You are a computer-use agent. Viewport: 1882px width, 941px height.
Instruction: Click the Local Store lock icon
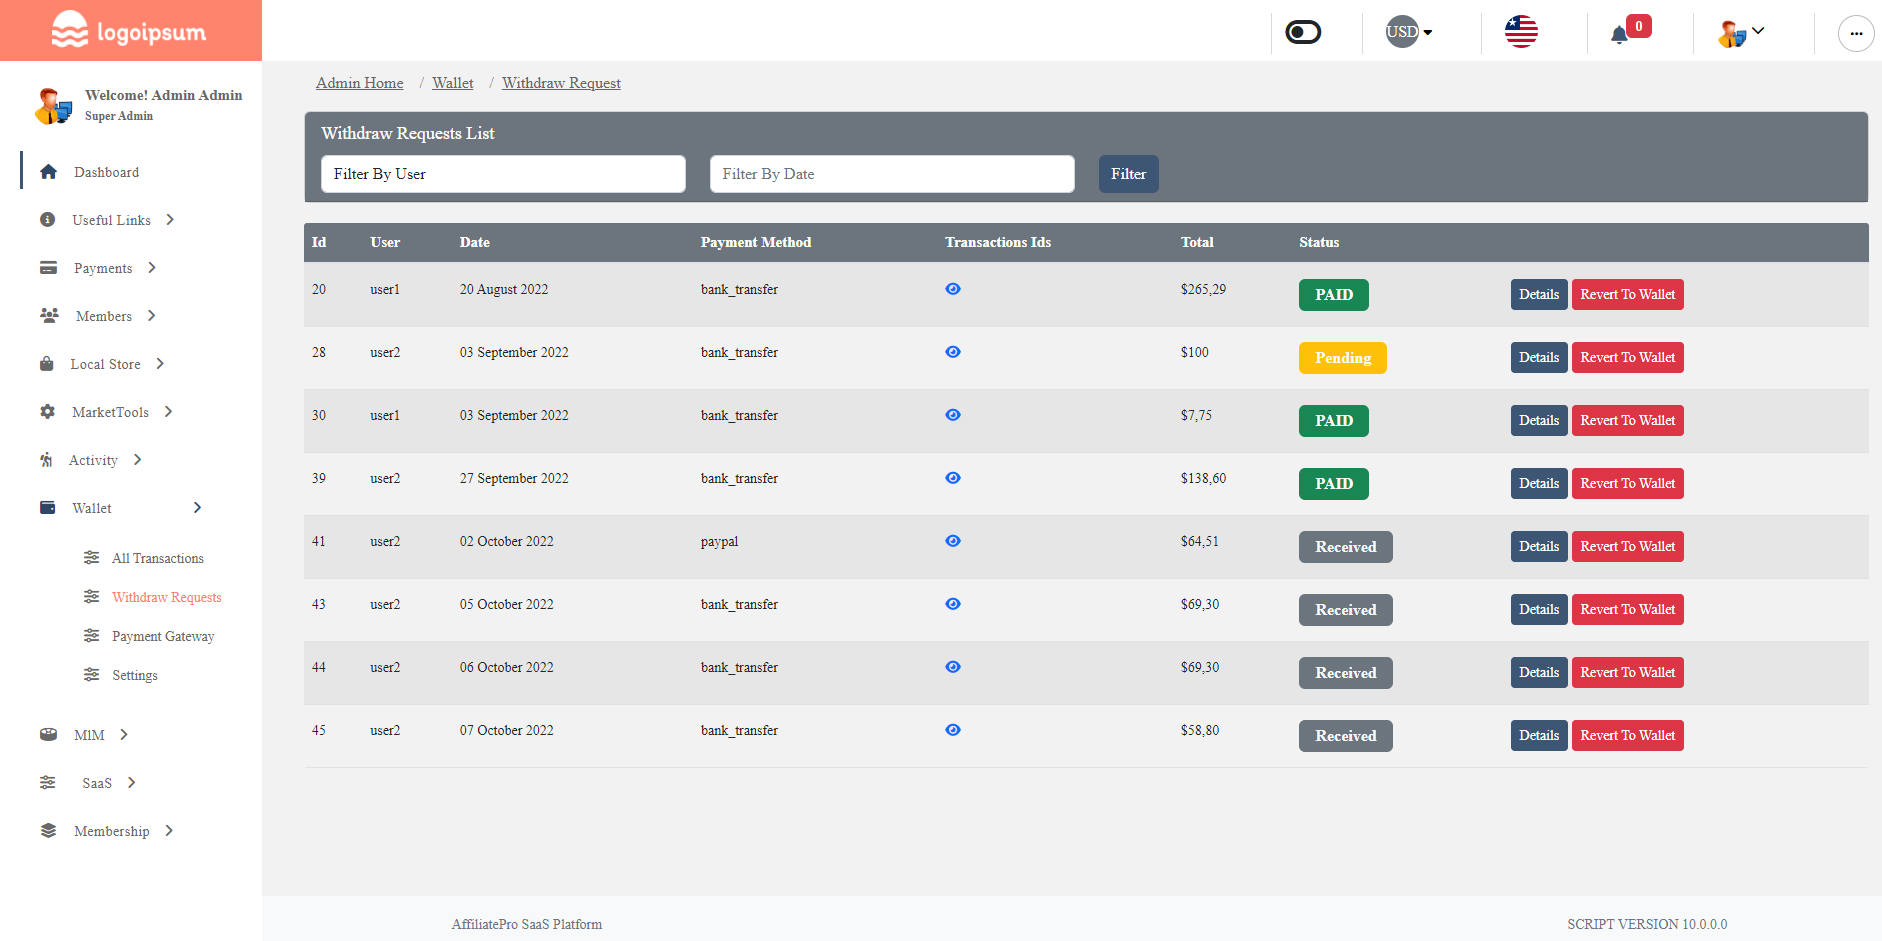48,363
